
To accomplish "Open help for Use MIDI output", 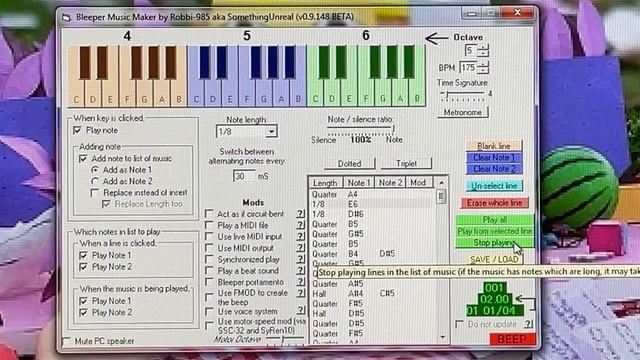I will tap(300, 248).
